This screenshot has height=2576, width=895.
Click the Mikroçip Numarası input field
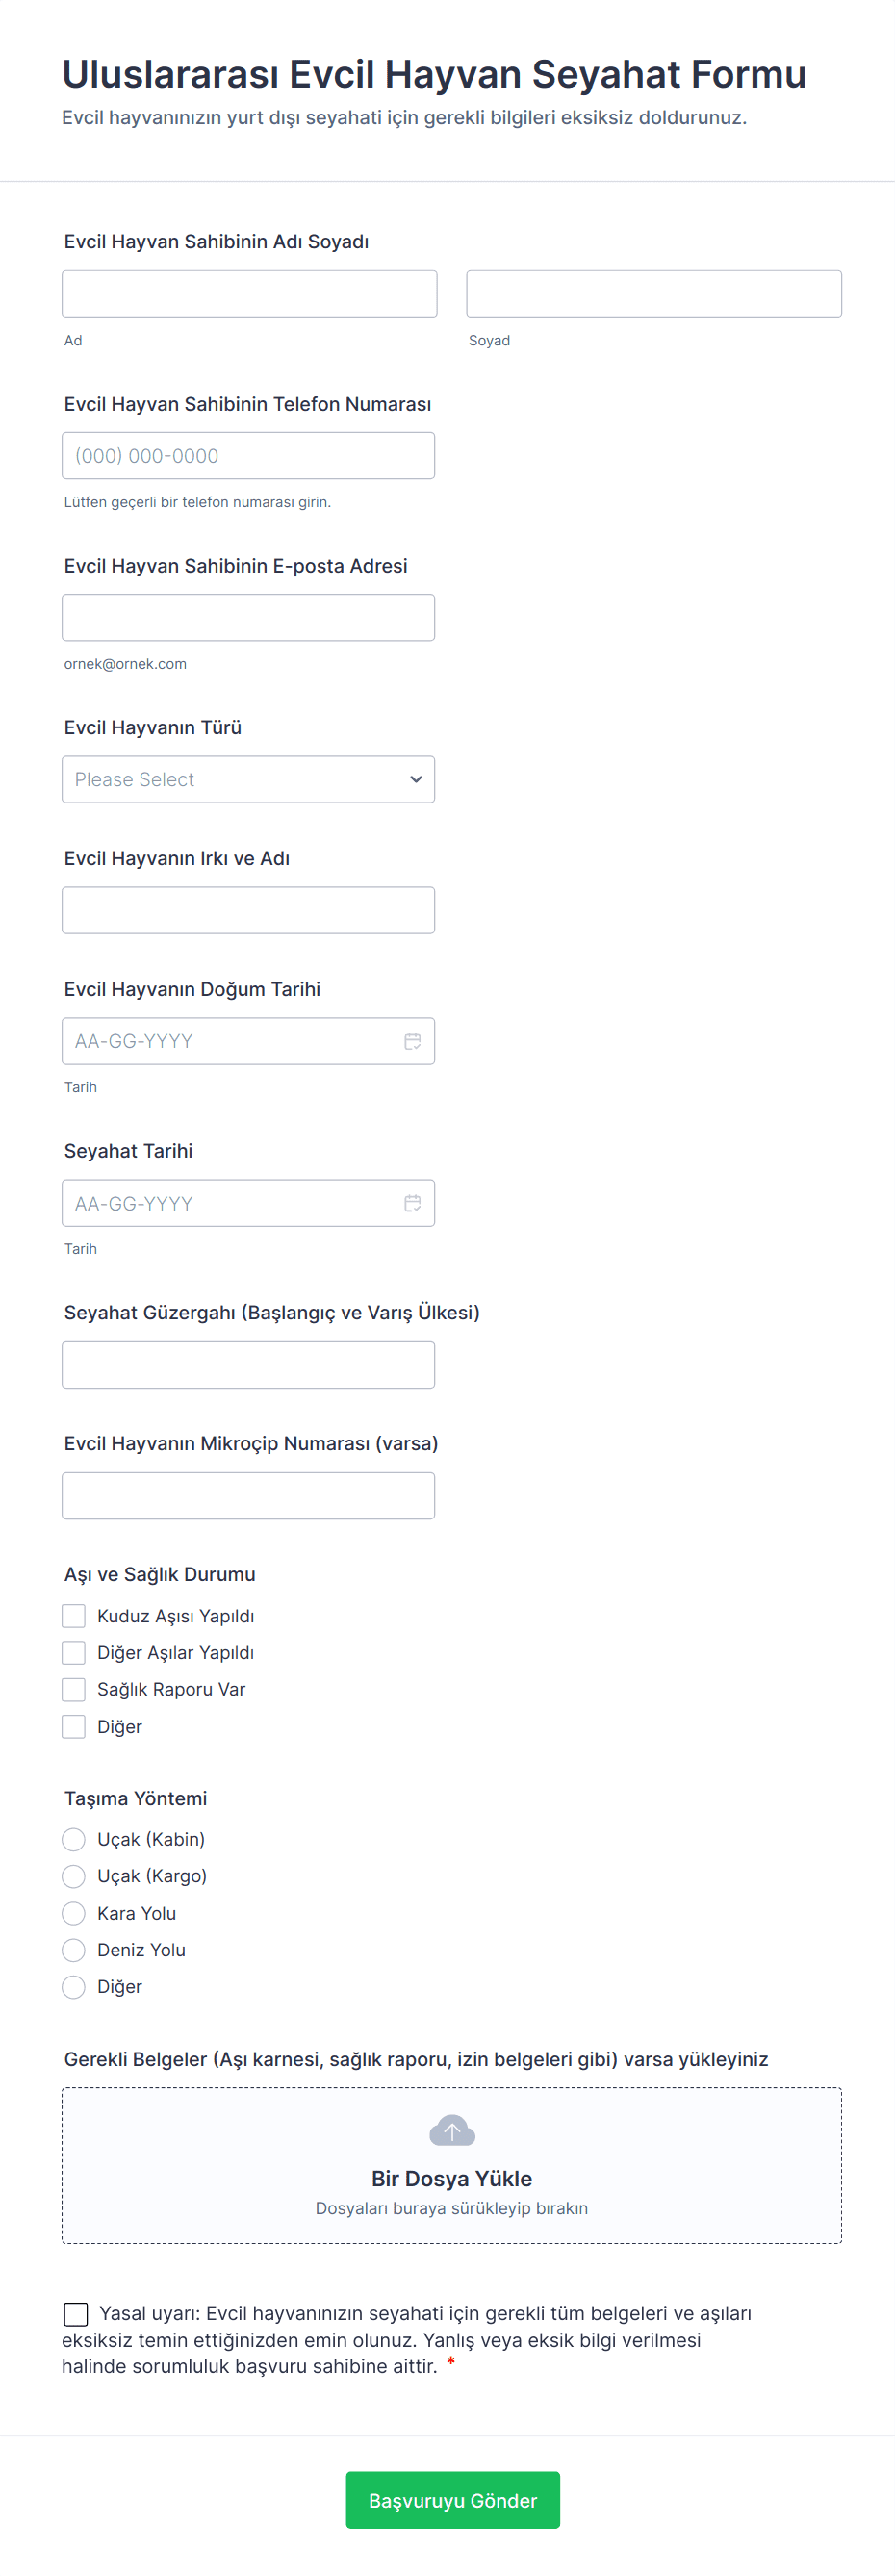[x=248, y=1496]
